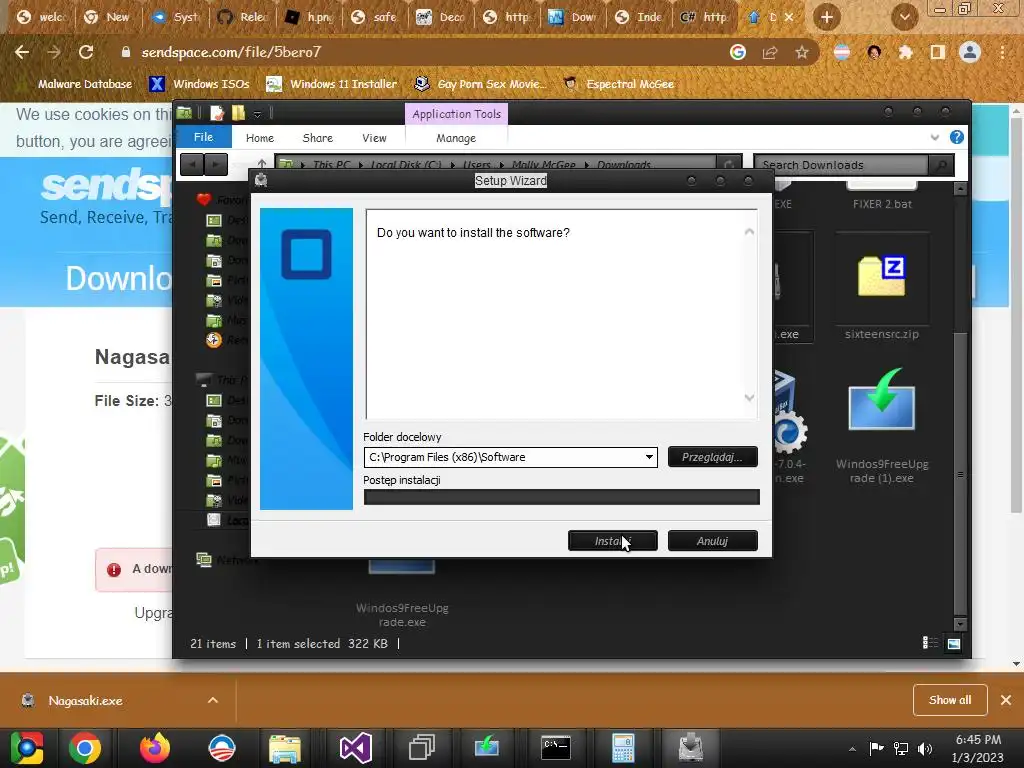1024x768 pixels.
Task: Expand the Explorer ribbon with the chevron
Action: point(935,137)
